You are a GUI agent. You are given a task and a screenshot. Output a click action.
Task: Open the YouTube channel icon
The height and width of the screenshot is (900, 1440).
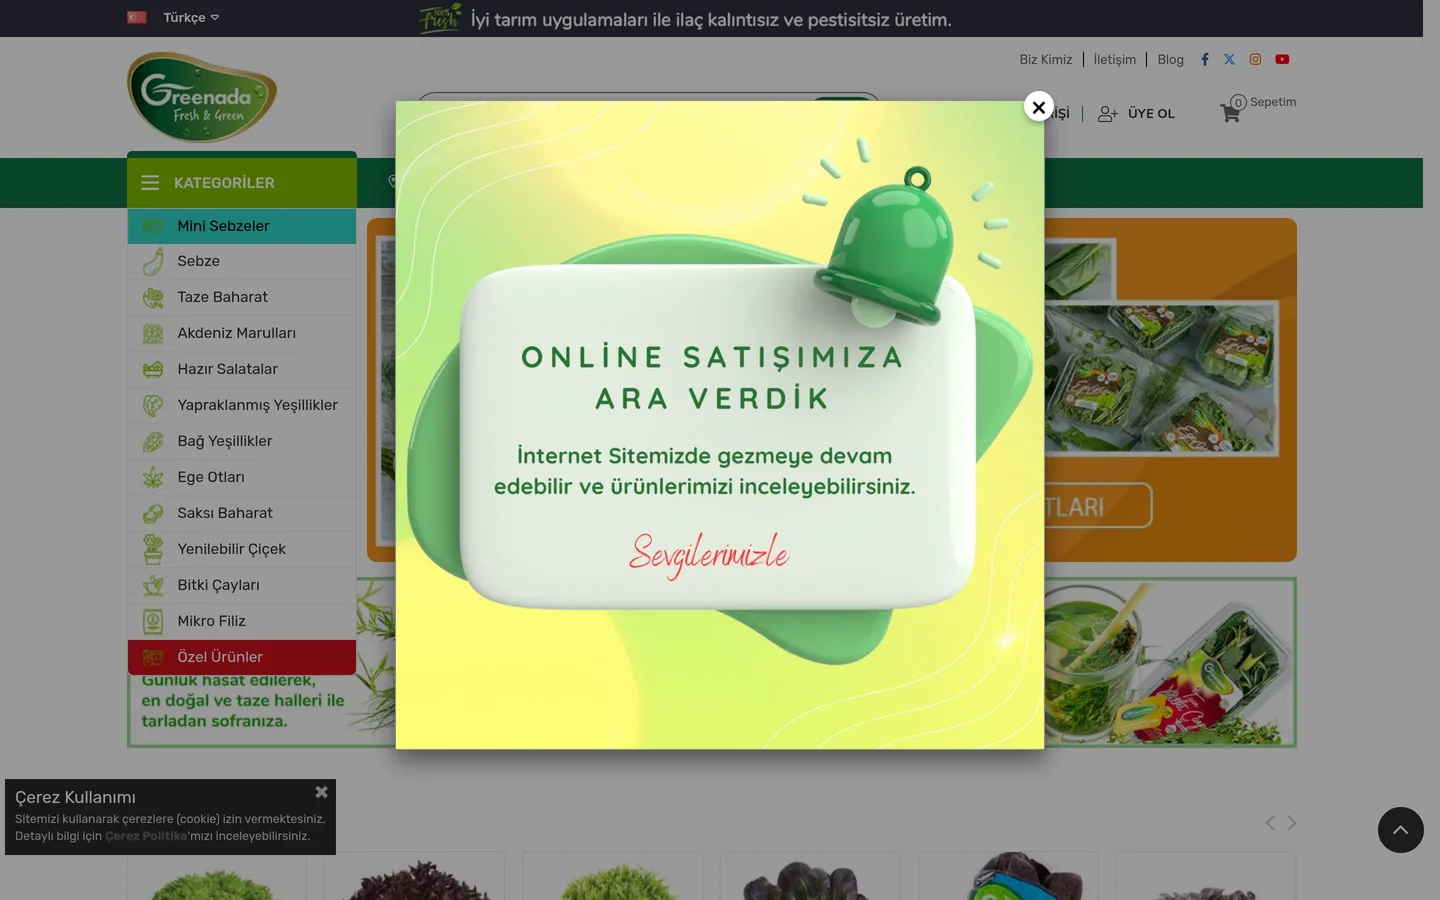1282,59
